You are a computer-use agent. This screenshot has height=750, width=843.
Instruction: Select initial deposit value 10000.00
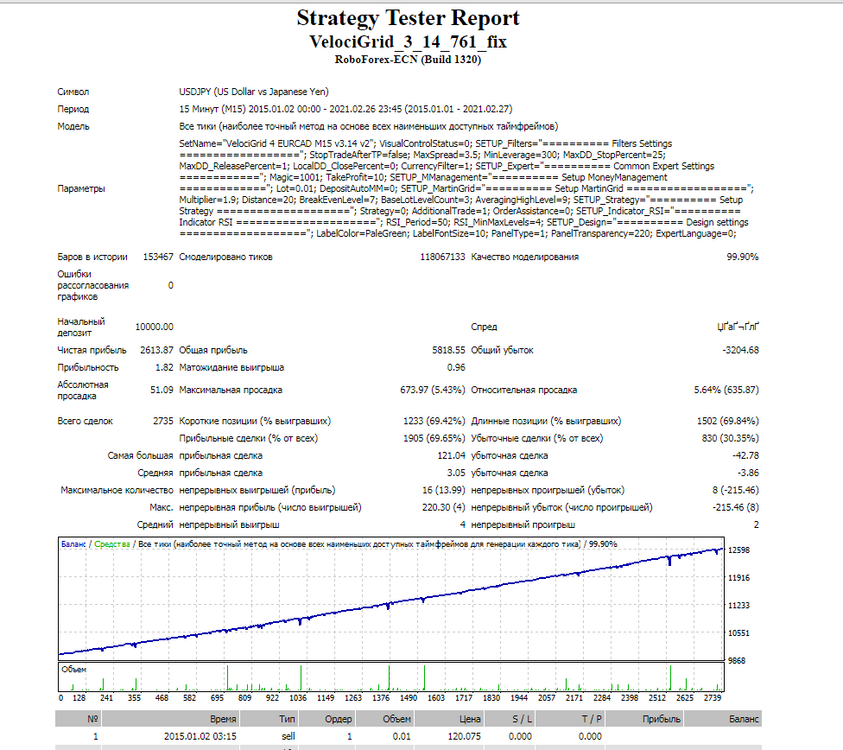pos(154,327)
